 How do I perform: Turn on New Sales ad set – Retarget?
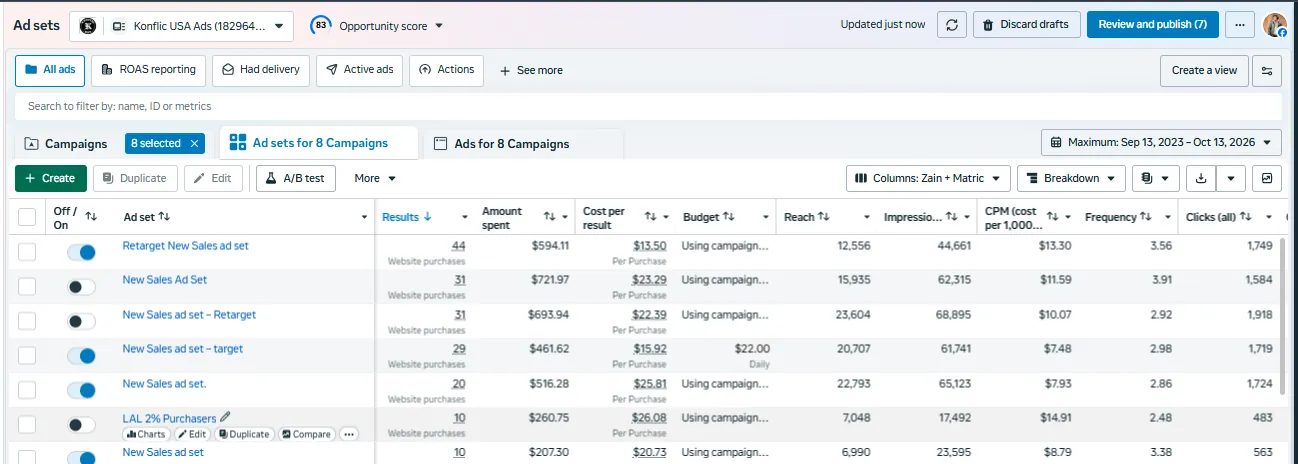tap(81, 321)
